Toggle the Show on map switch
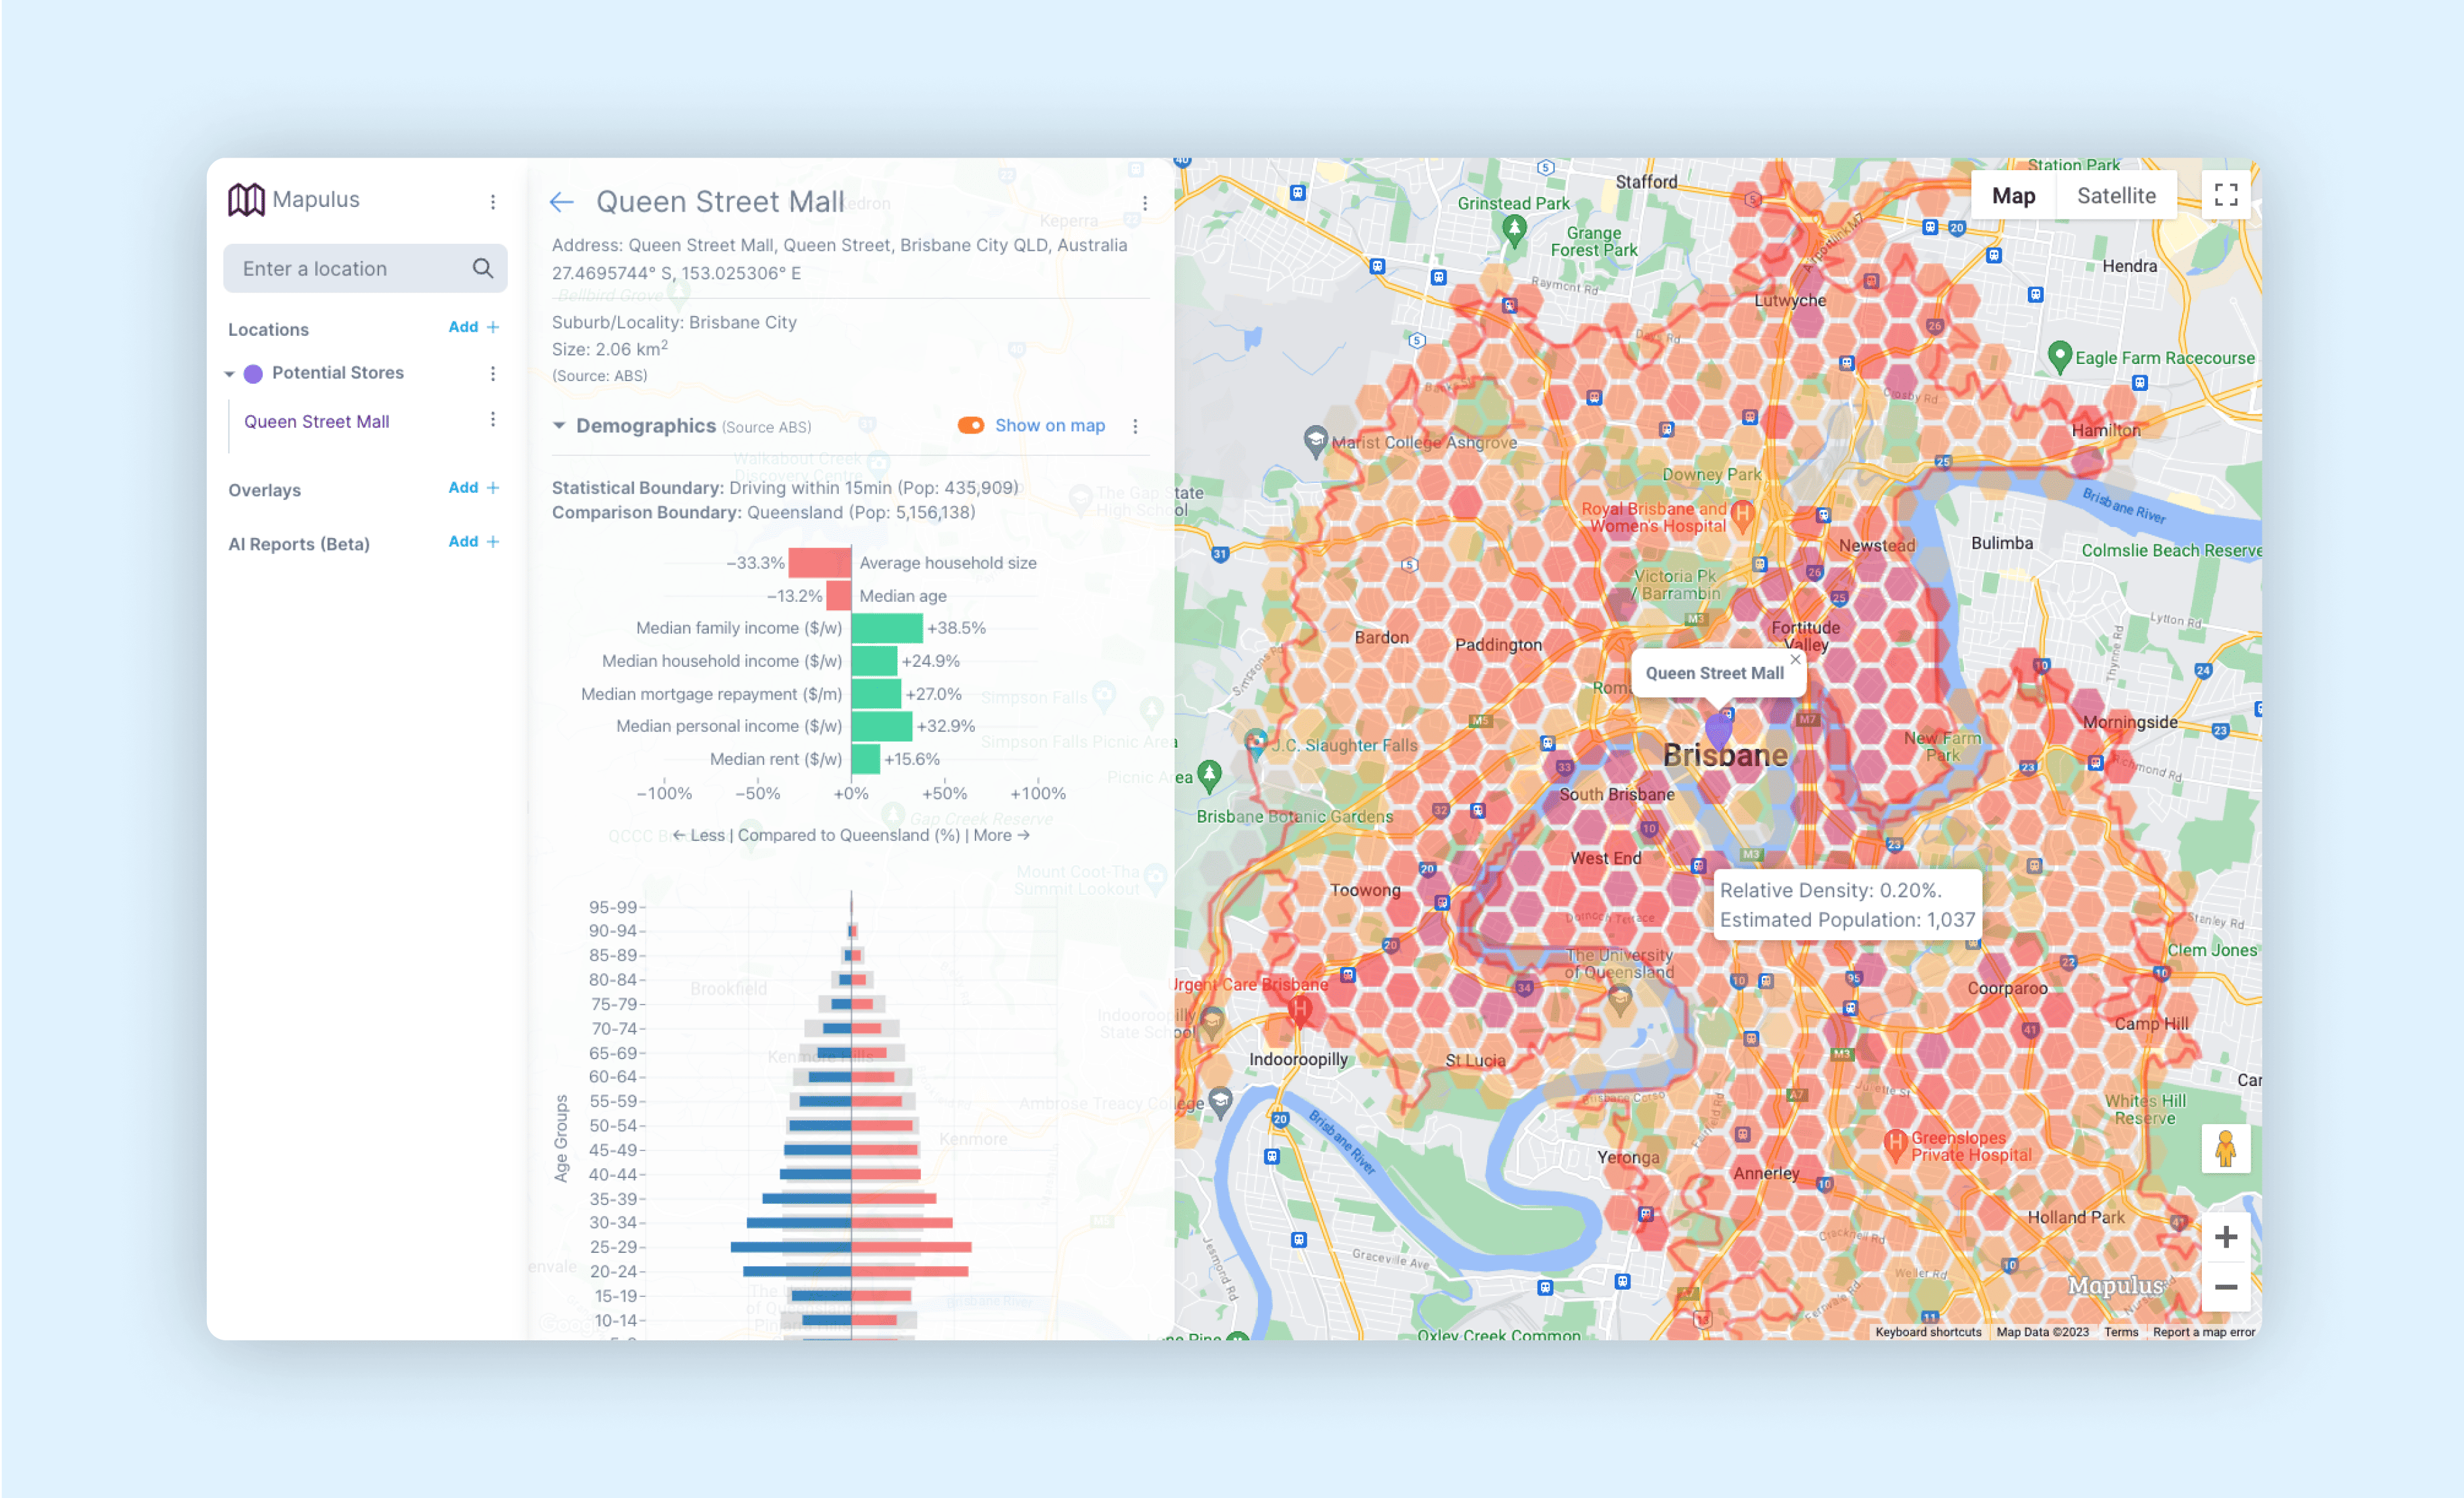 tap(971, 425)
